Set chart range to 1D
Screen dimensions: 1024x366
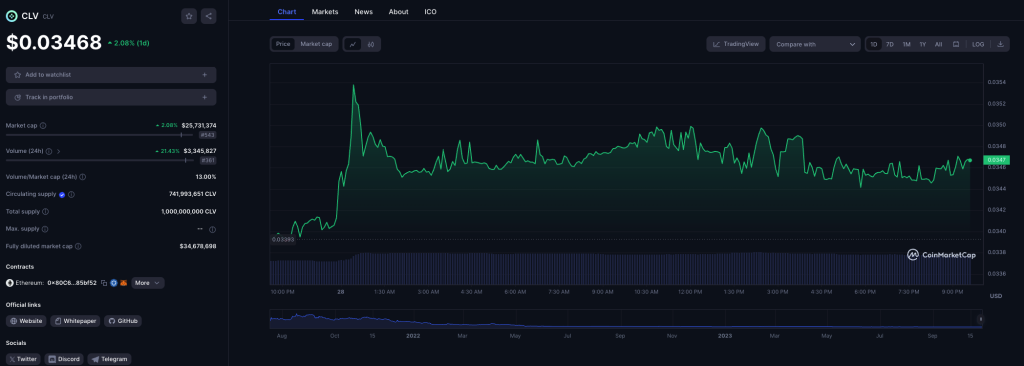(x=874, y=44)
